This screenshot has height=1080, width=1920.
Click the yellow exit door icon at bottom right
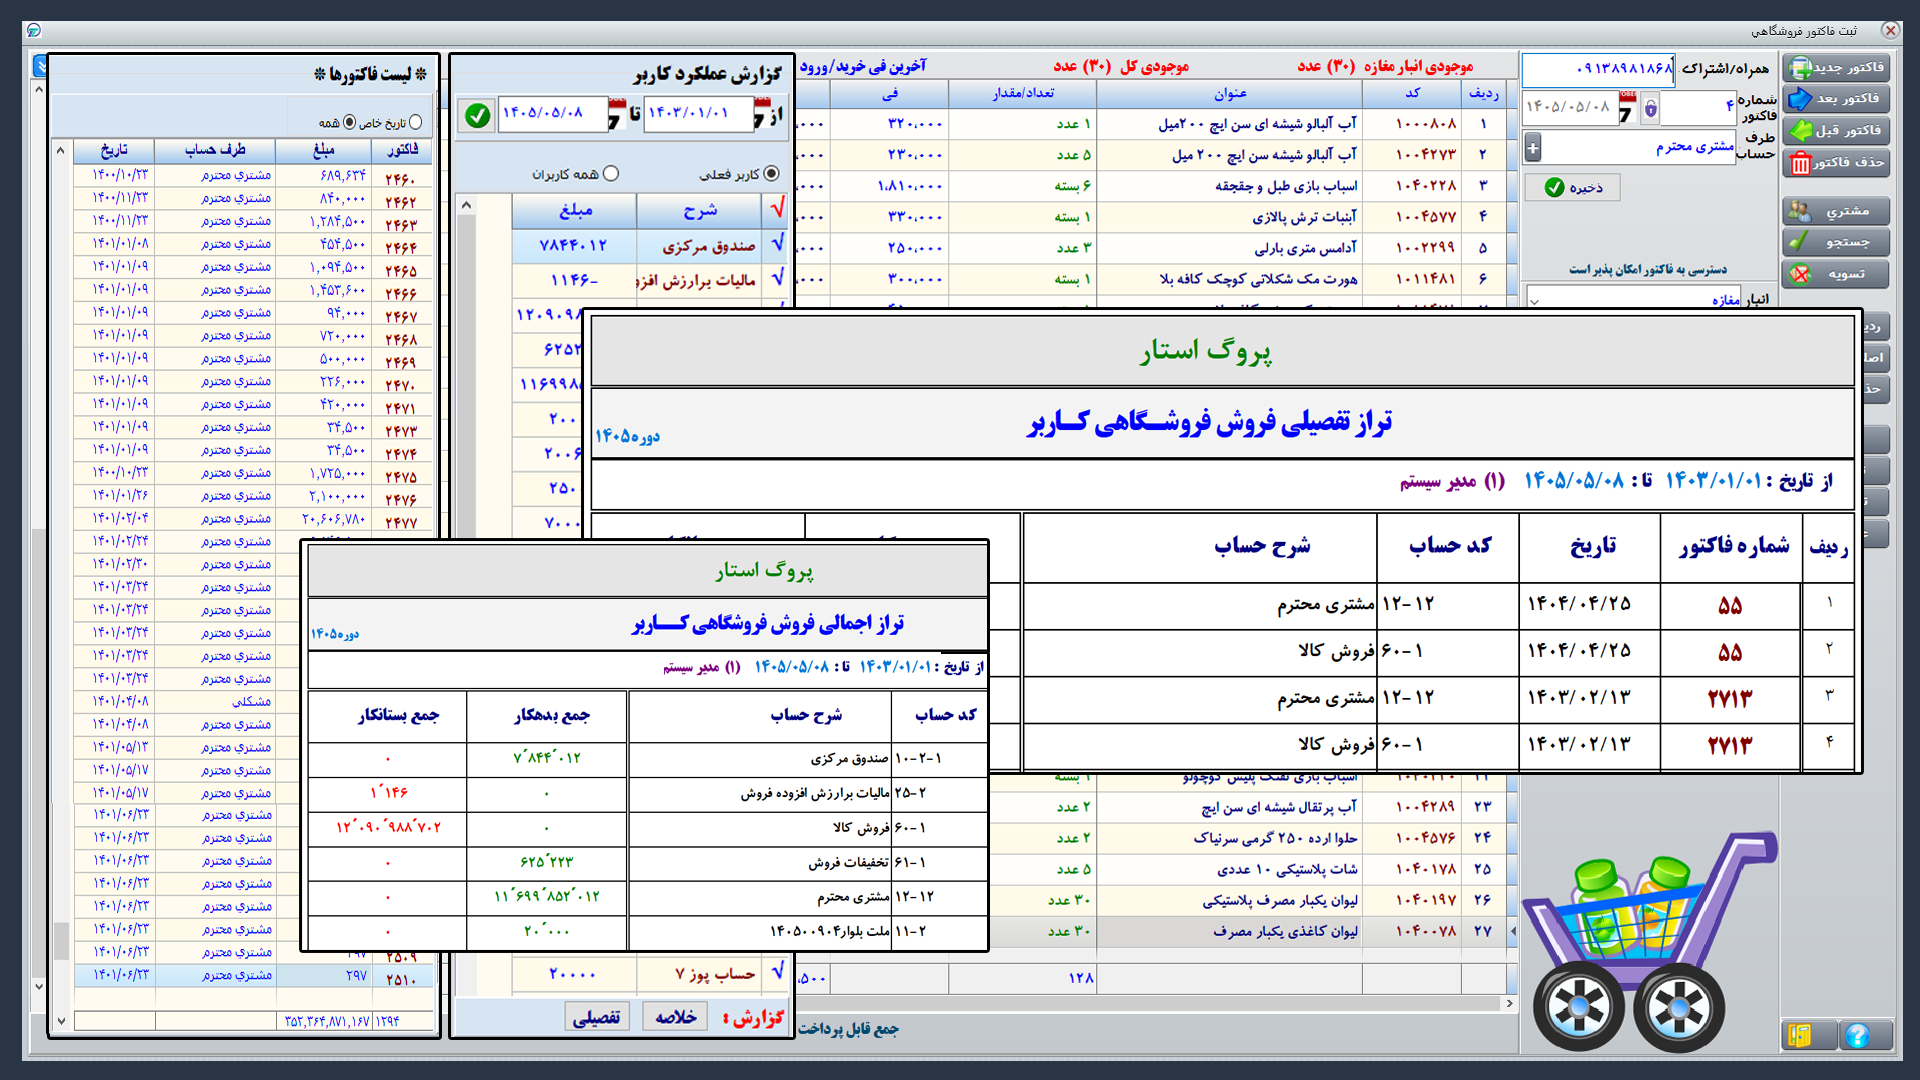point(1800,1035)
